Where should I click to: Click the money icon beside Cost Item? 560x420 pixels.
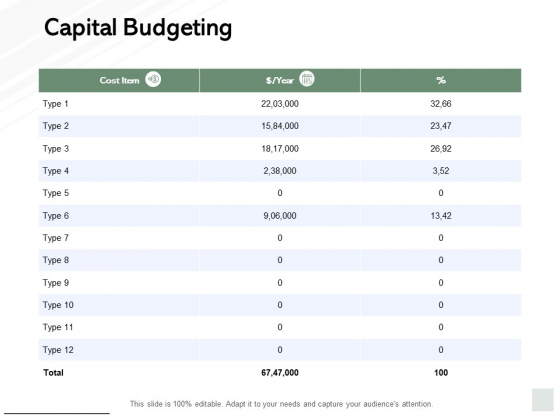click(153, 79)
